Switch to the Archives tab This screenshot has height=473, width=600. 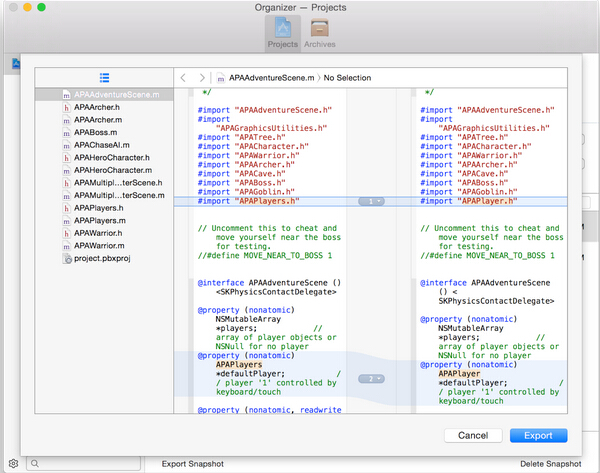(321, 34)
